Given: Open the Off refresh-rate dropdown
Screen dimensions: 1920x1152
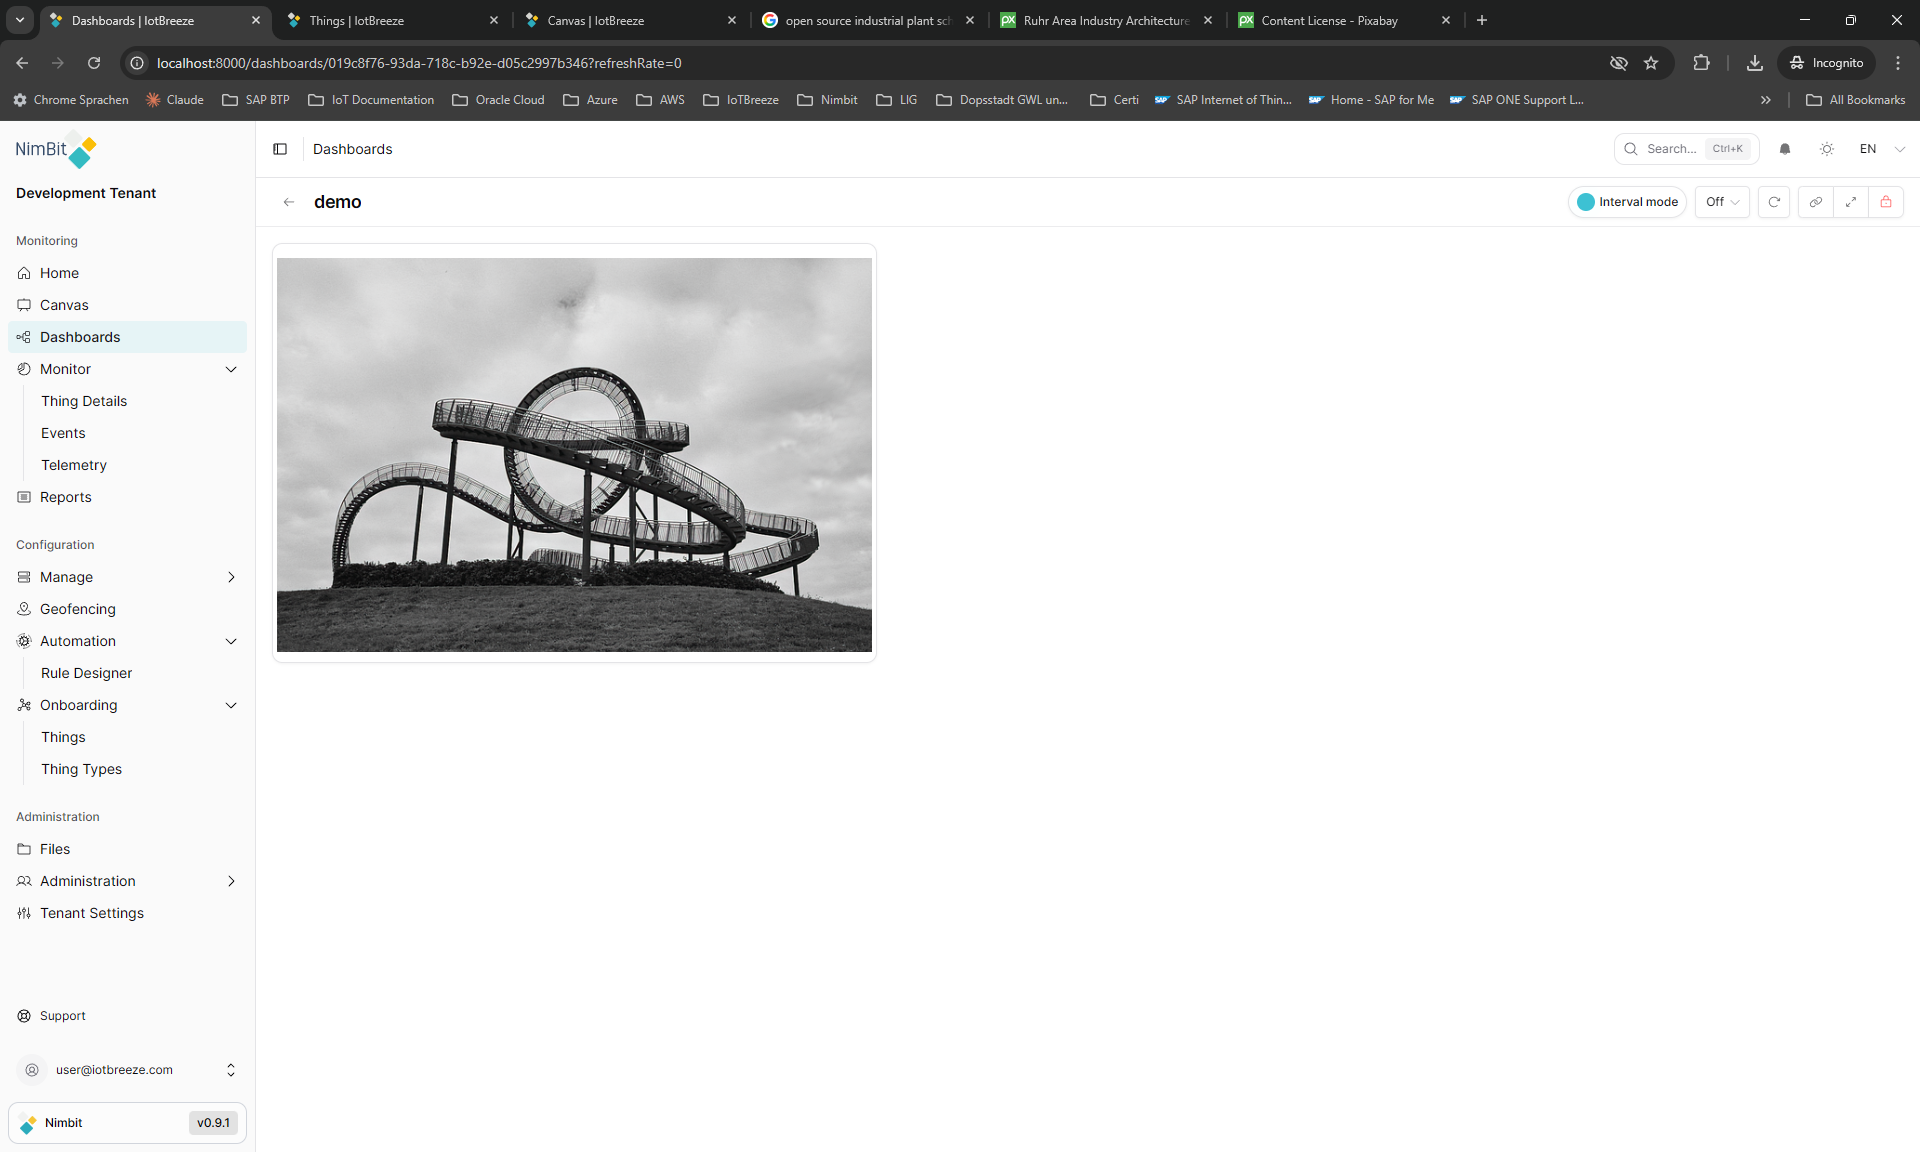Looking at the screenshot, I should click(1721, 202).
